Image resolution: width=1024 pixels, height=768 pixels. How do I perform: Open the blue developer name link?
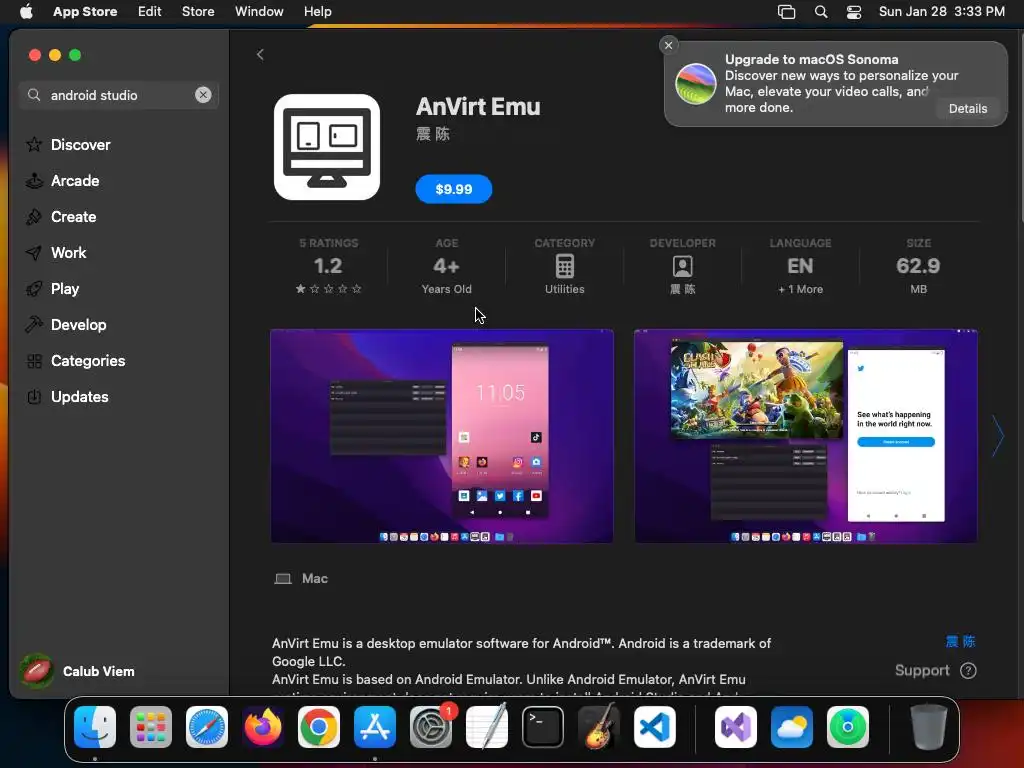pos(960,641)
